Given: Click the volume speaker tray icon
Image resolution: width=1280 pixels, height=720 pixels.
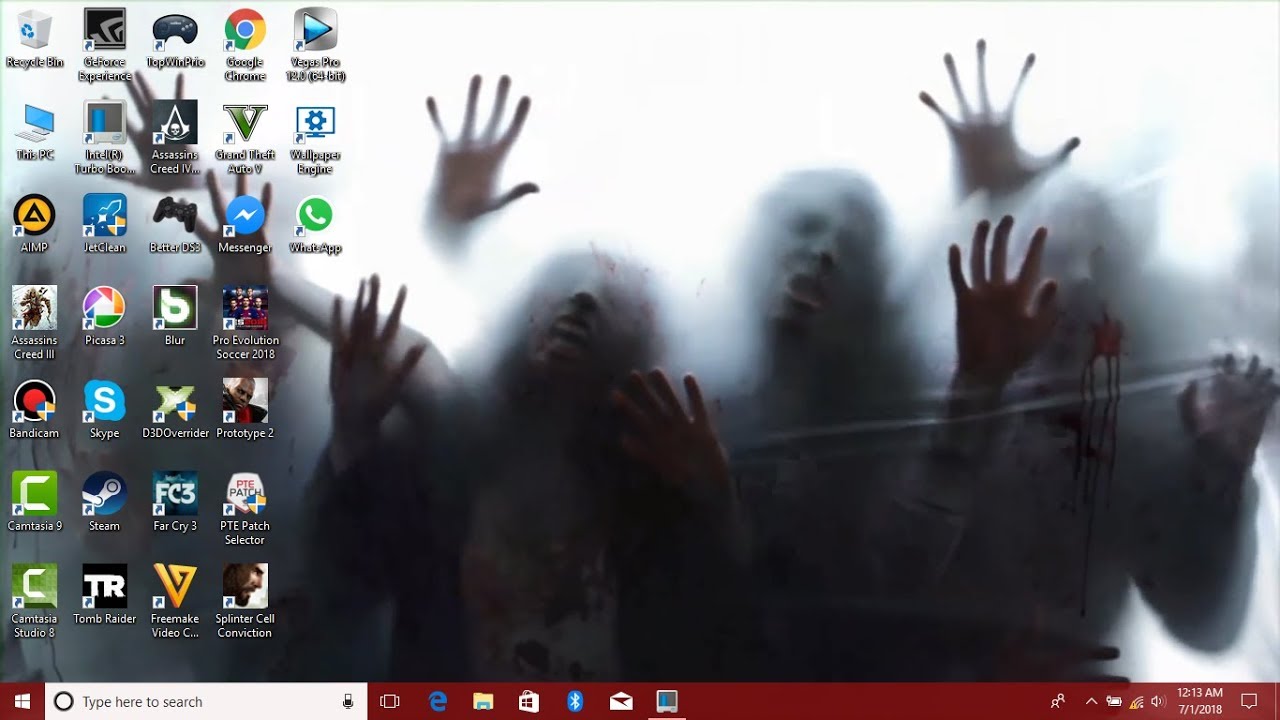Looking at the screenshot, I should tap(1158, 702).
